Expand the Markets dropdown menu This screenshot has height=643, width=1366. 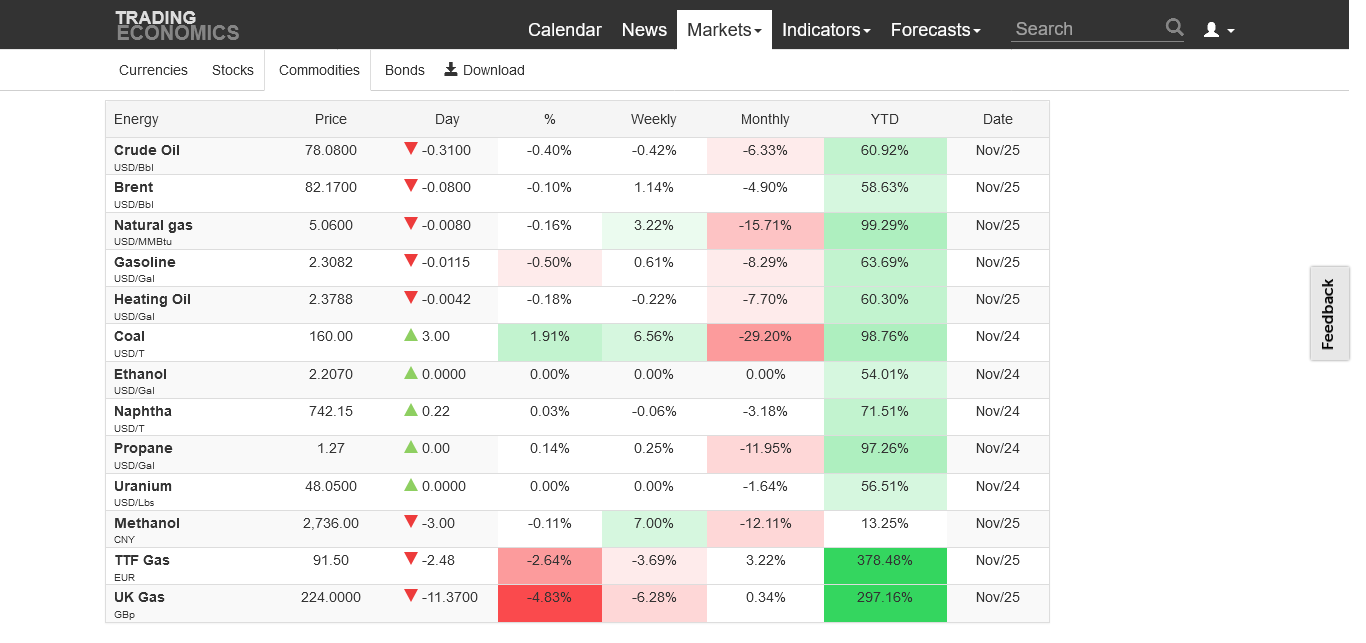724,30
